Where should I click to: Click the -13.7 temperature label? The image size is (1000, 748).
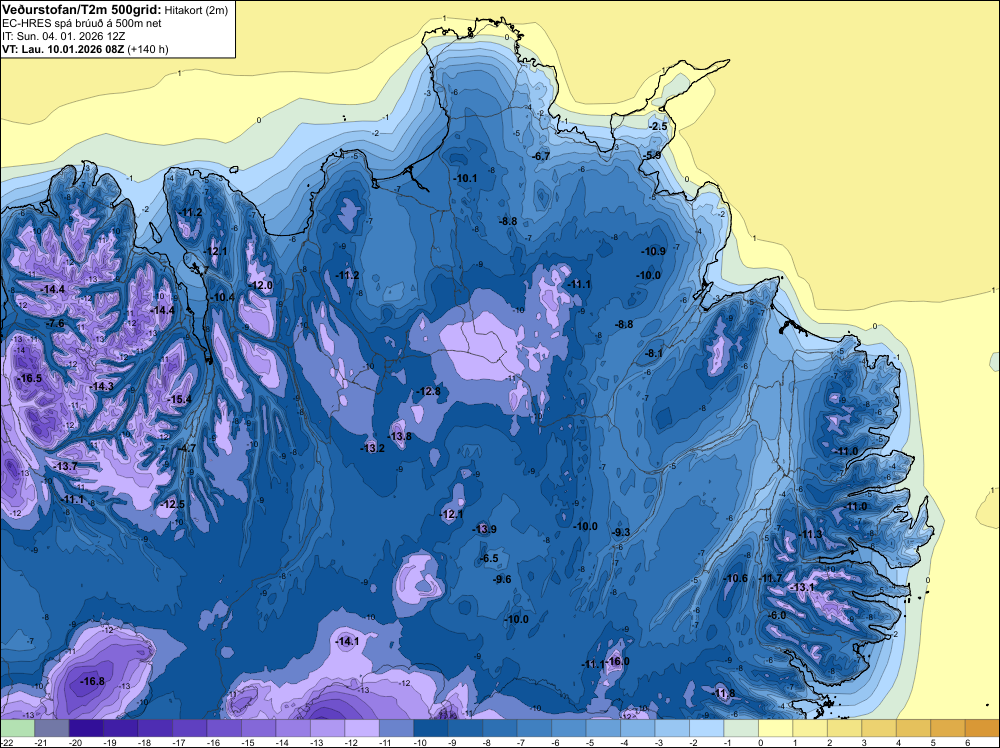(65, 467)
